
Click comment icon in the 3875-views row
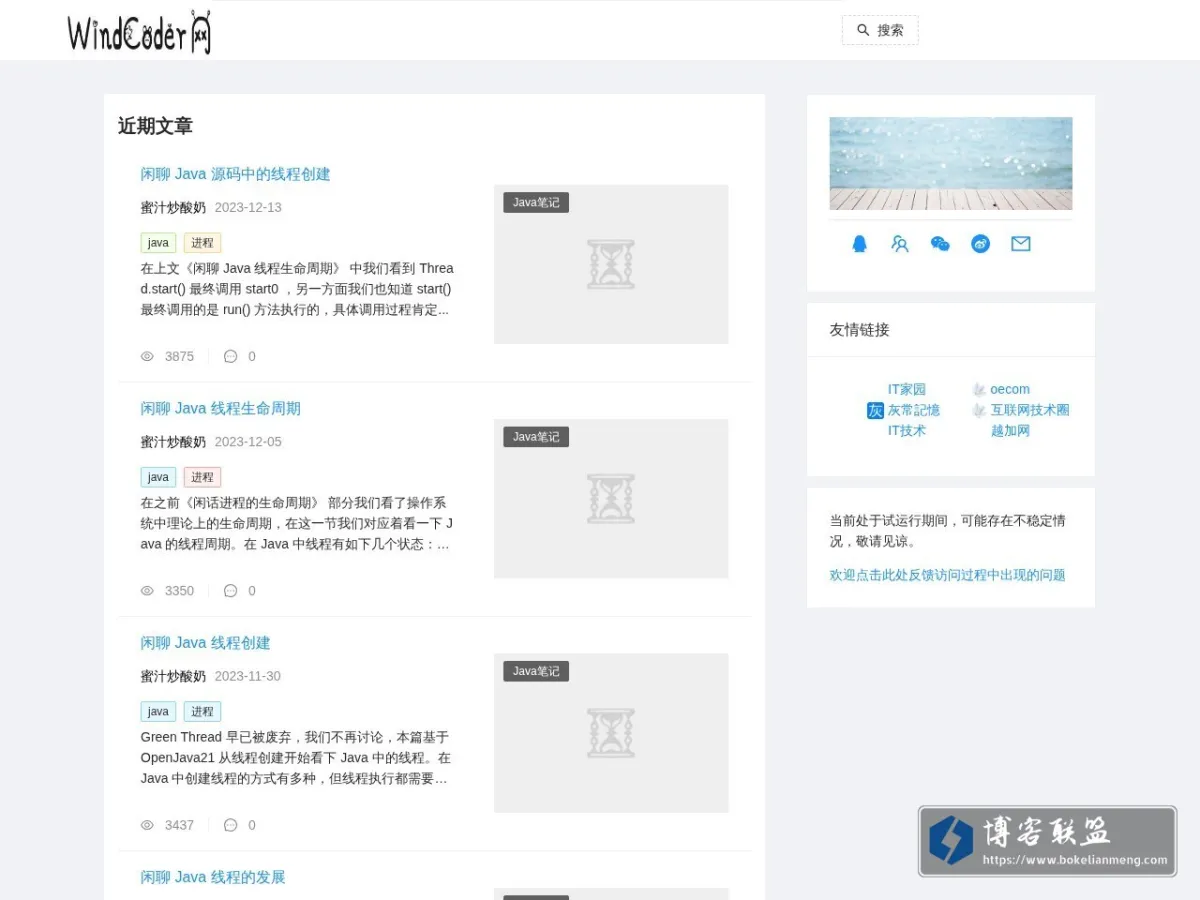pos(230,356)
